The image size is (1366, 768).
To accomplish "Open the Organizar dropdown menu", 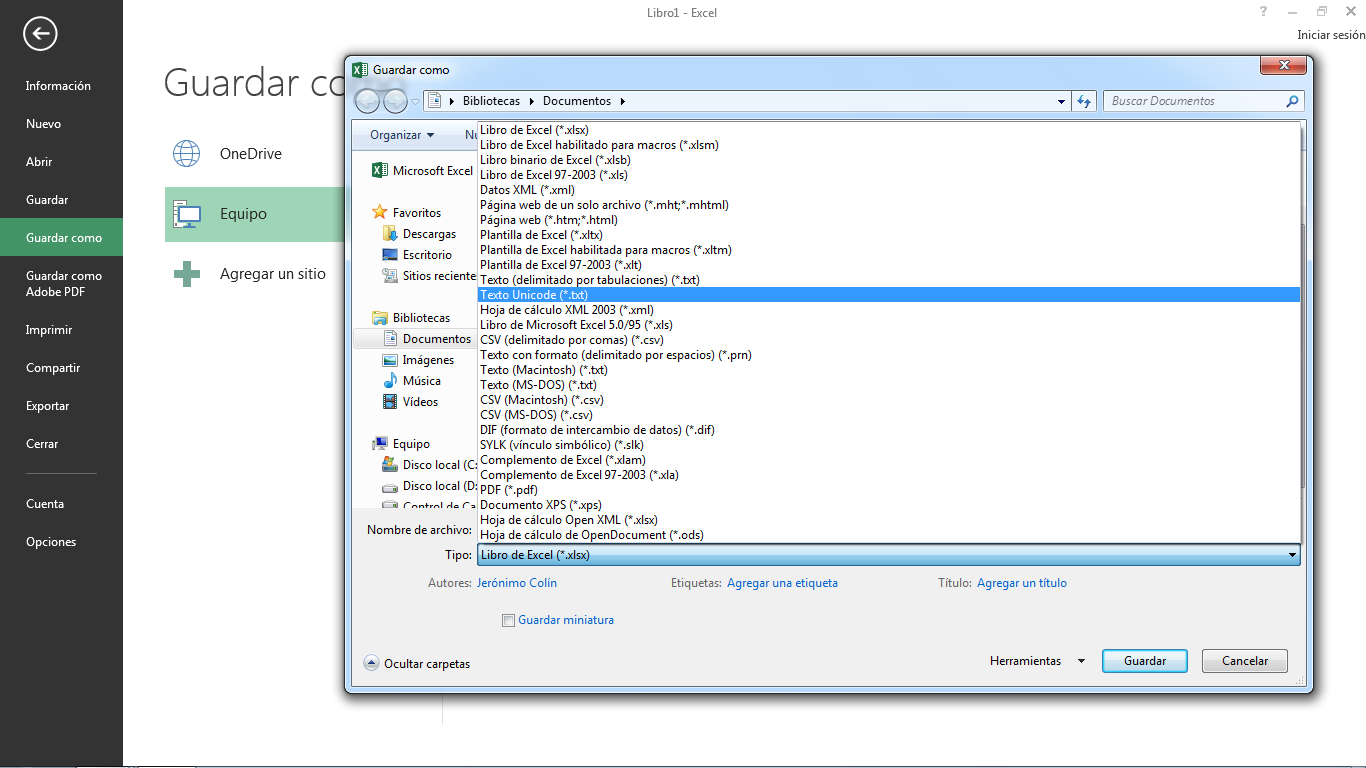I will pos(402,135).
